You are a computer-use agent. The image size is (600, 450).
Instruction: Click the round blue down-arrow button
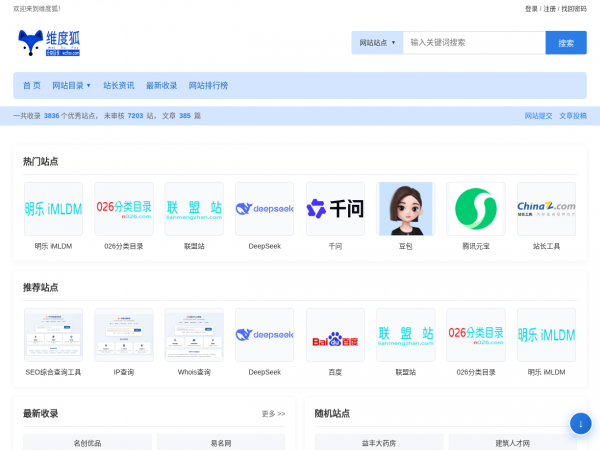(x=580, y=424)
